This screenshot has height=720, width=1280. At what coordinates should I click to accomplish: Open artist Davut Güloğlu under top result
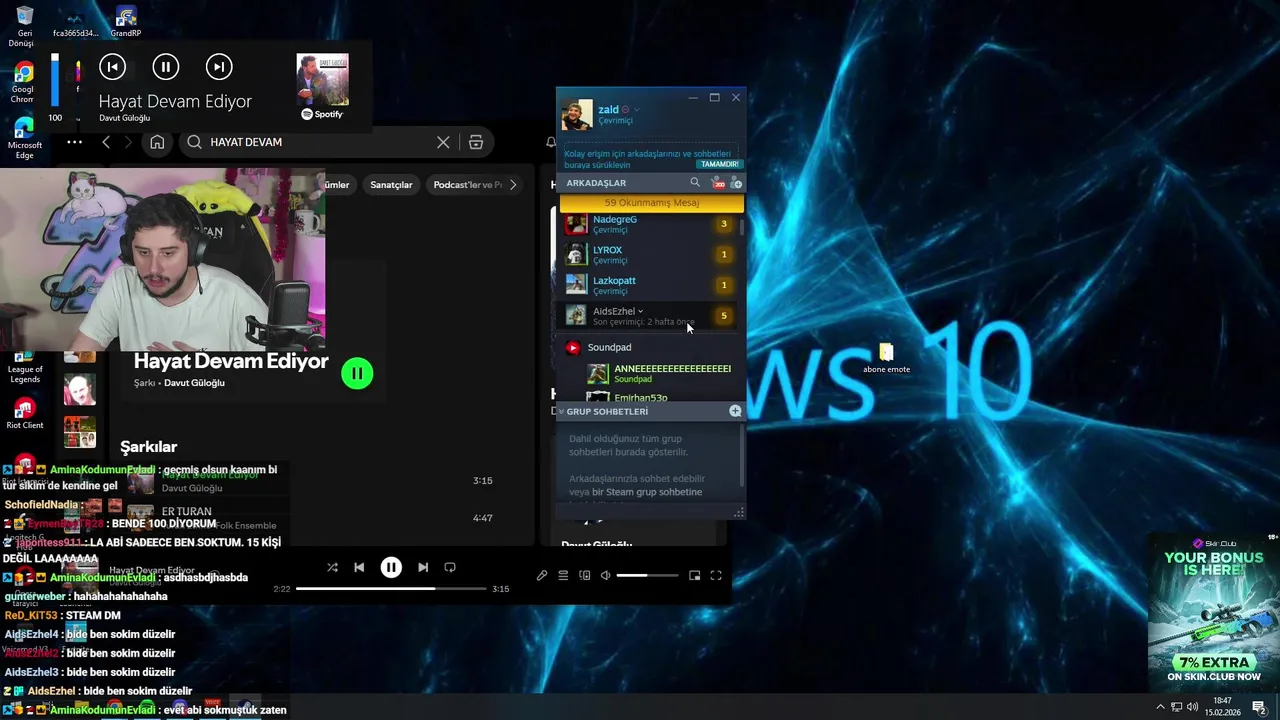[194, 383]
